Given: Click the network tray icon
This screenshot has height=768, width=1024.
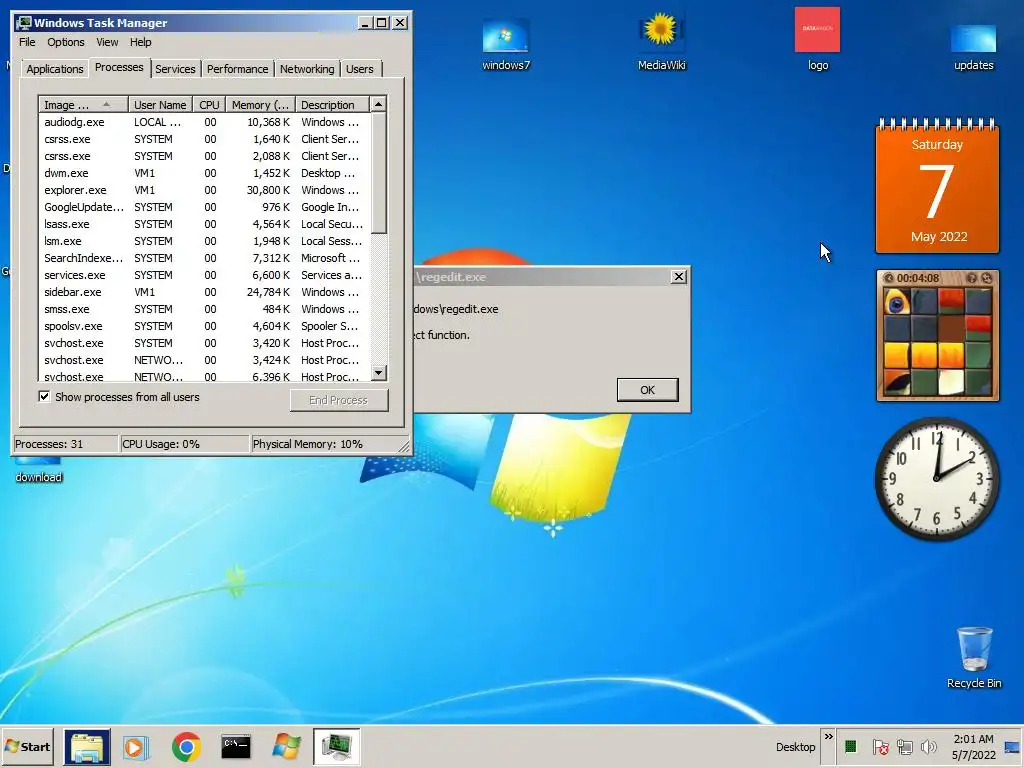Looking at the screenshot, I should coord(904,746).
